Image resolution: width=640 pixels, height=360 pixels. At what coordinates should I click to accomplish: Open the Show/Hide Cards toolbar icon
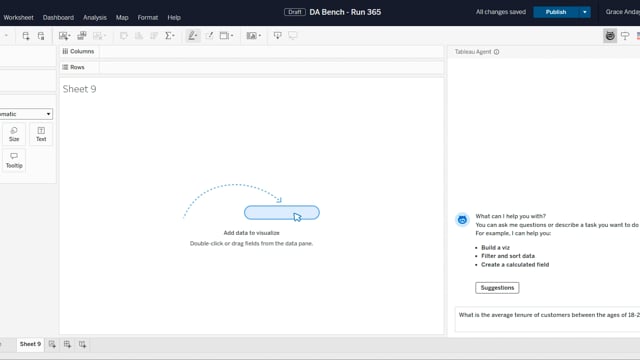pyautogui.click(x=253, y=36)
